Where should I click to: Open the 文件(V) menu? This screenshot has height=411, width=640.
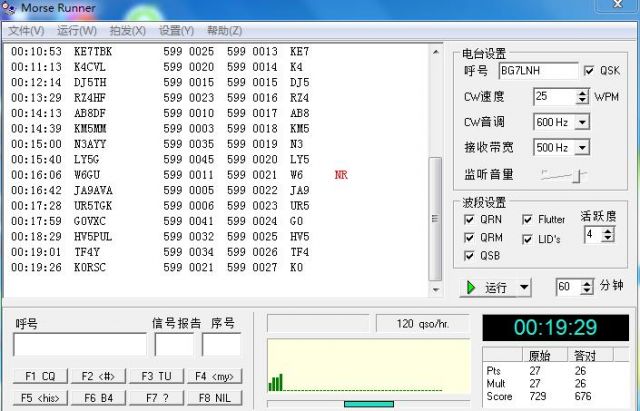coord(26,31)
